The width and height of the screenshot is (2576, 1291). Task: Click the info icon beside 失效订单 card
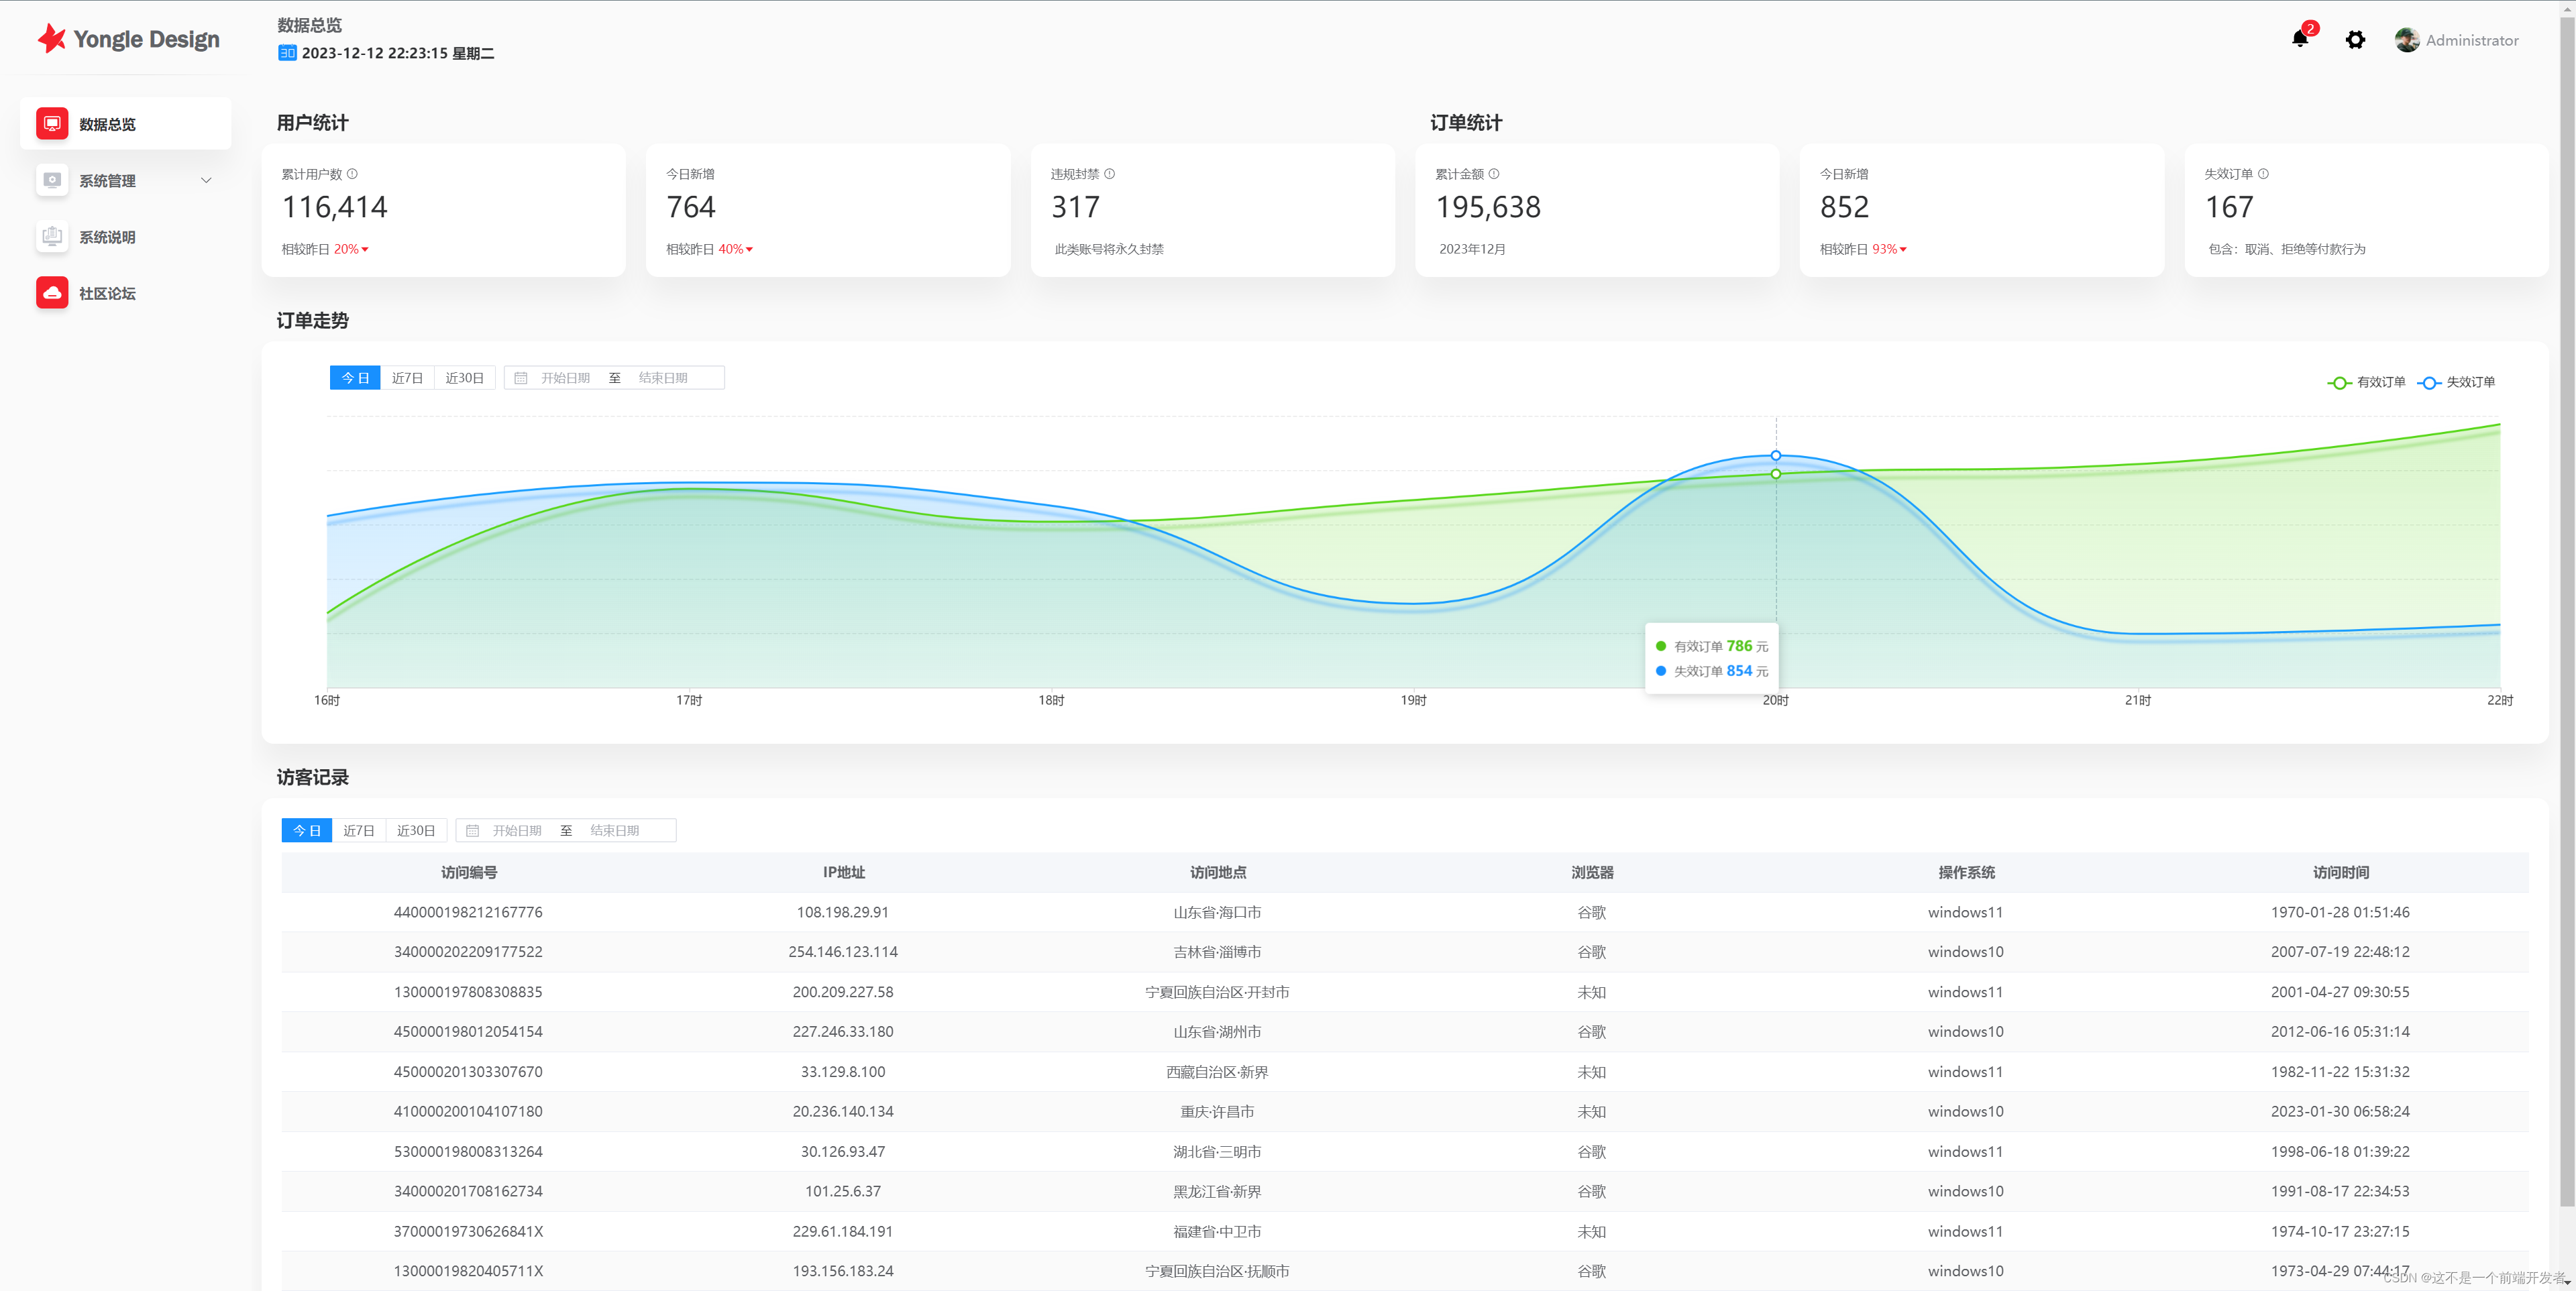click(x=2263, y=174)
